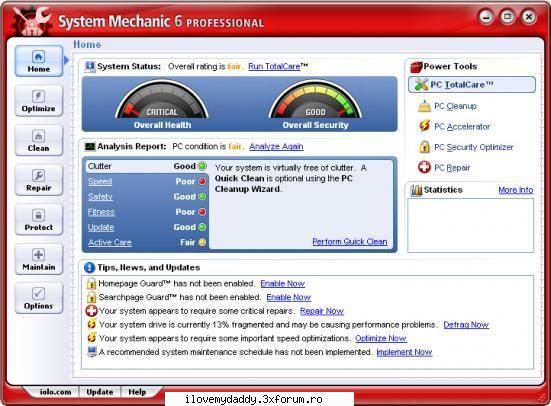Open the Active Care analysis link
The image size is (551, 406).
[110, 242]
